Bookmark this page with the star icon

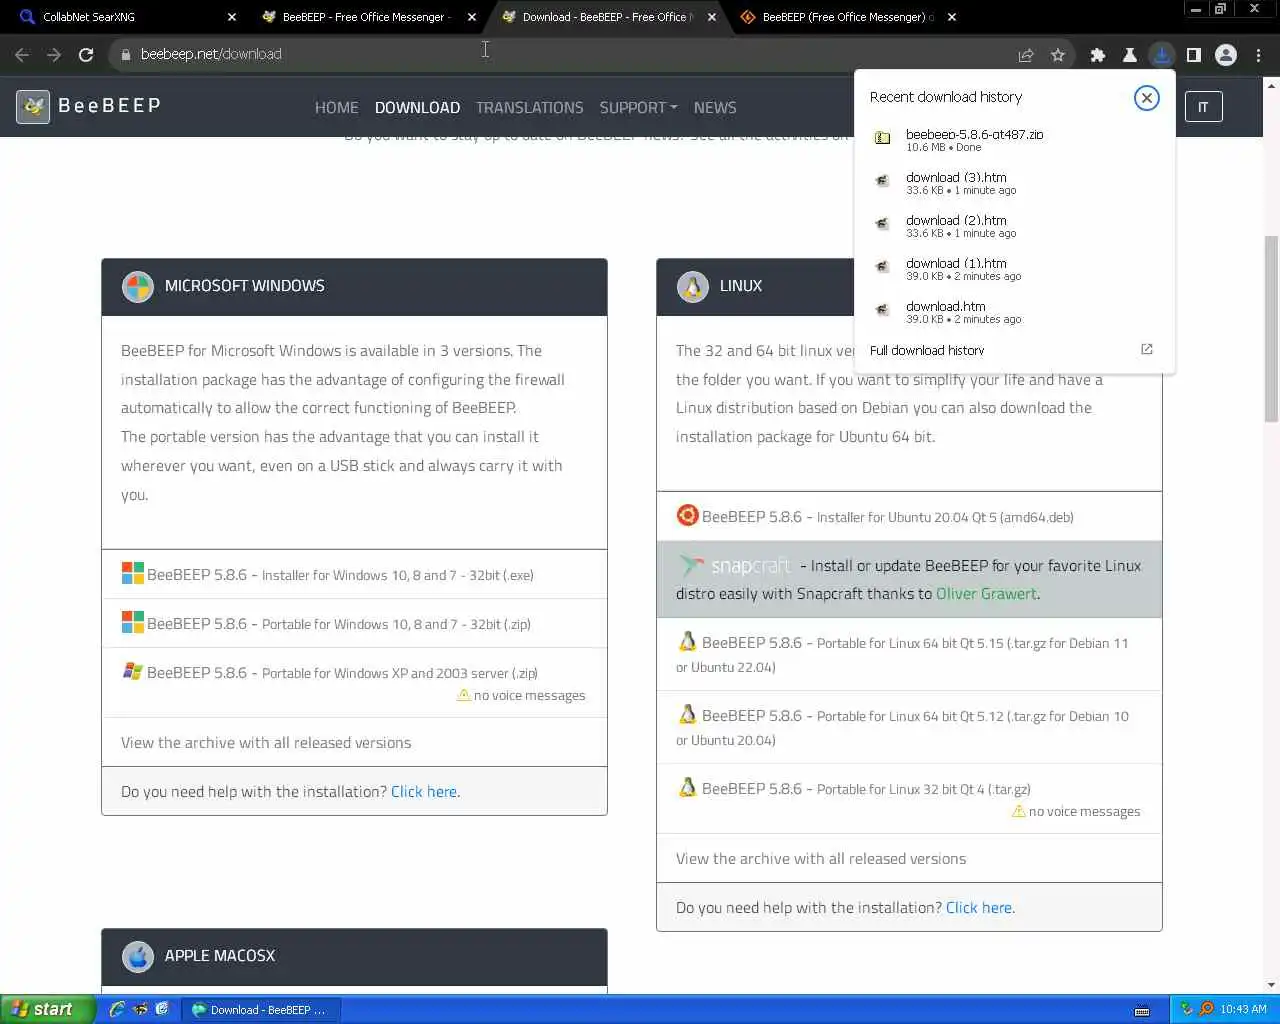(1058, 55)
